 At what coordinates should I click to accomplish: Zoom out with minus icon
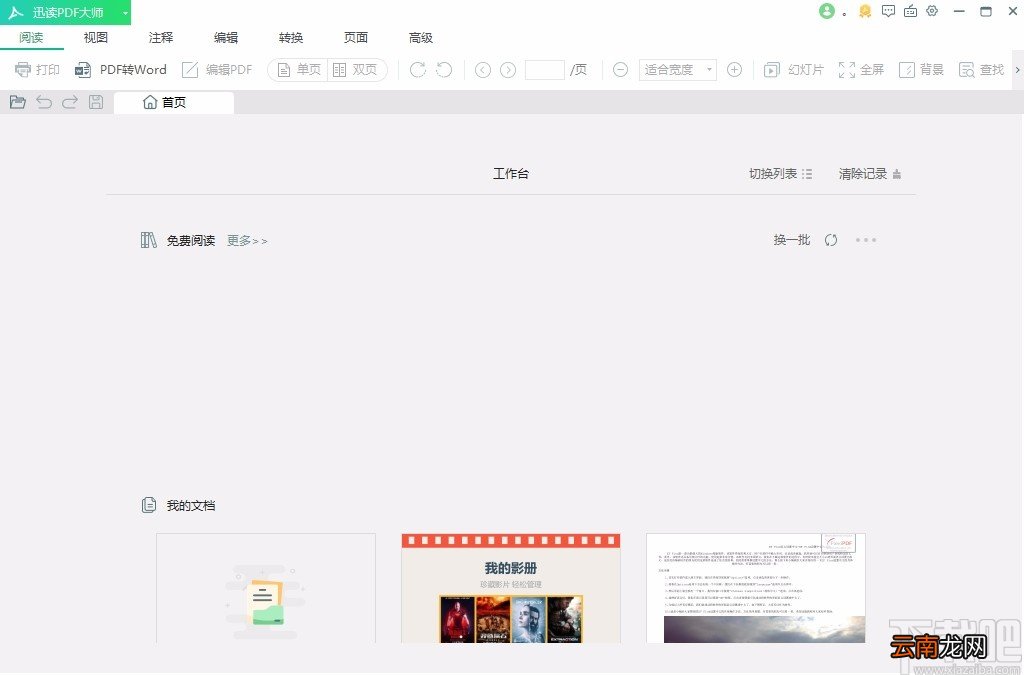(620, 69)
